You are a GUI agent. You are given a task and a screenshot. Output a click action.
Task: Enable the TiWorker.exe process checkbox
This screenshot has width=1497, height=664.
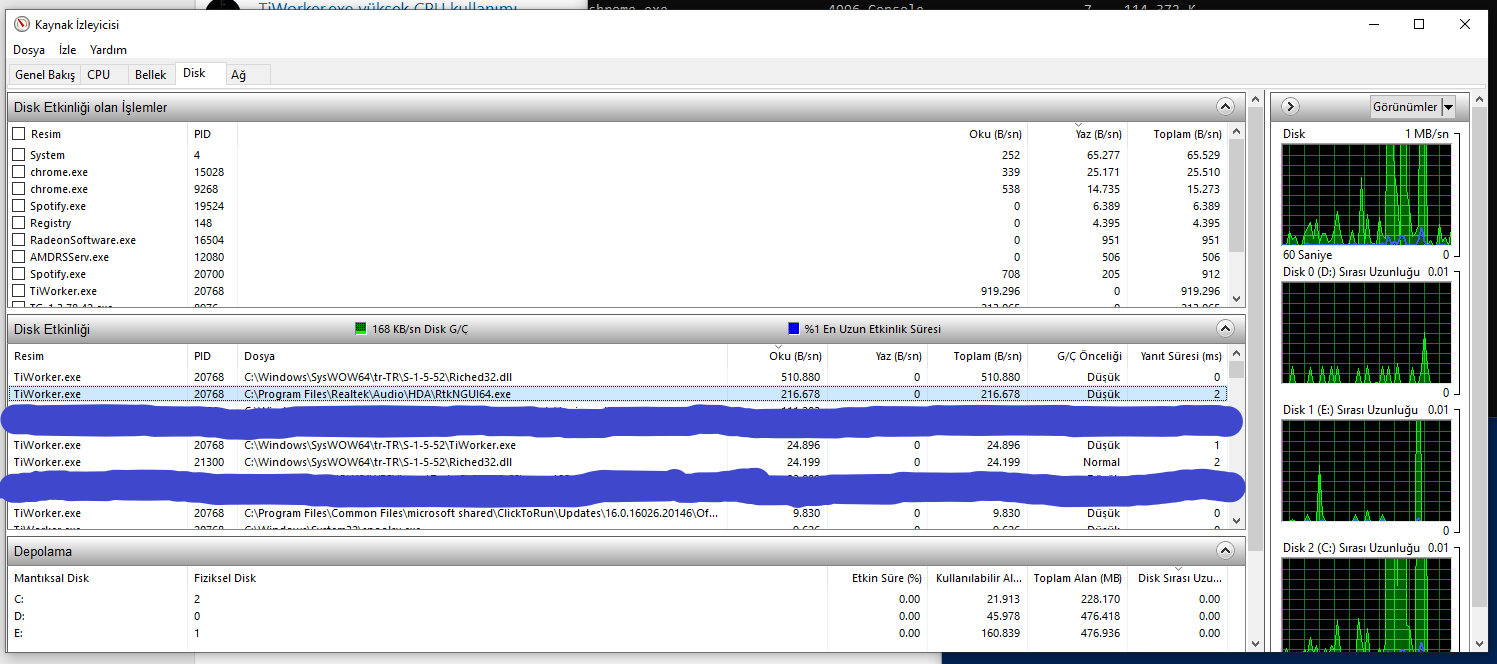coord(18,291)
